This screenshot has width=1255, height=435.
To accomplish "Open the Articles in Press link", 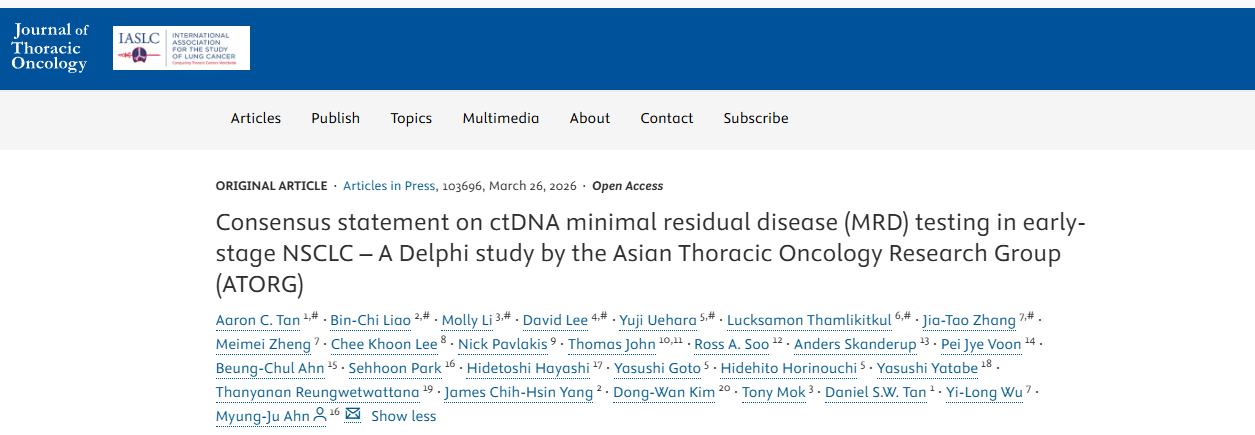I will tap(389, 186).
